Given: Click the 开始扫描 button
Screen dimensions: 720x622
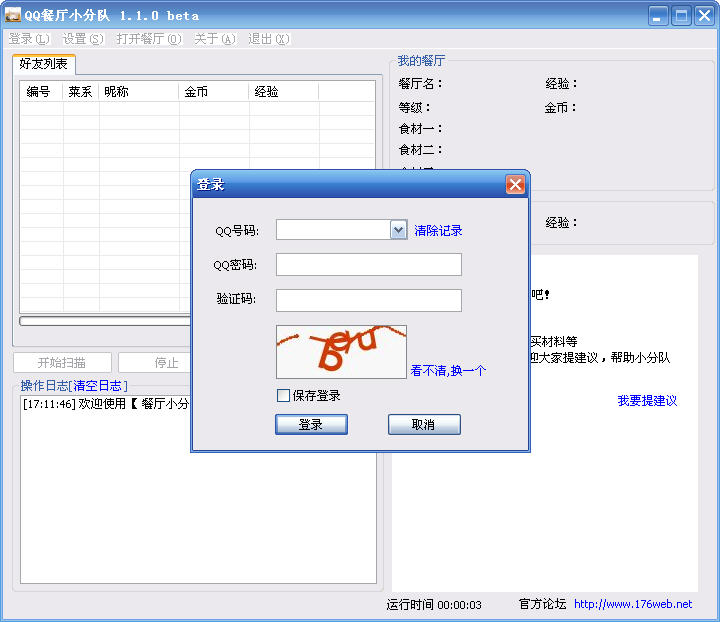Looking at the screenshot, I should point(62,363).
